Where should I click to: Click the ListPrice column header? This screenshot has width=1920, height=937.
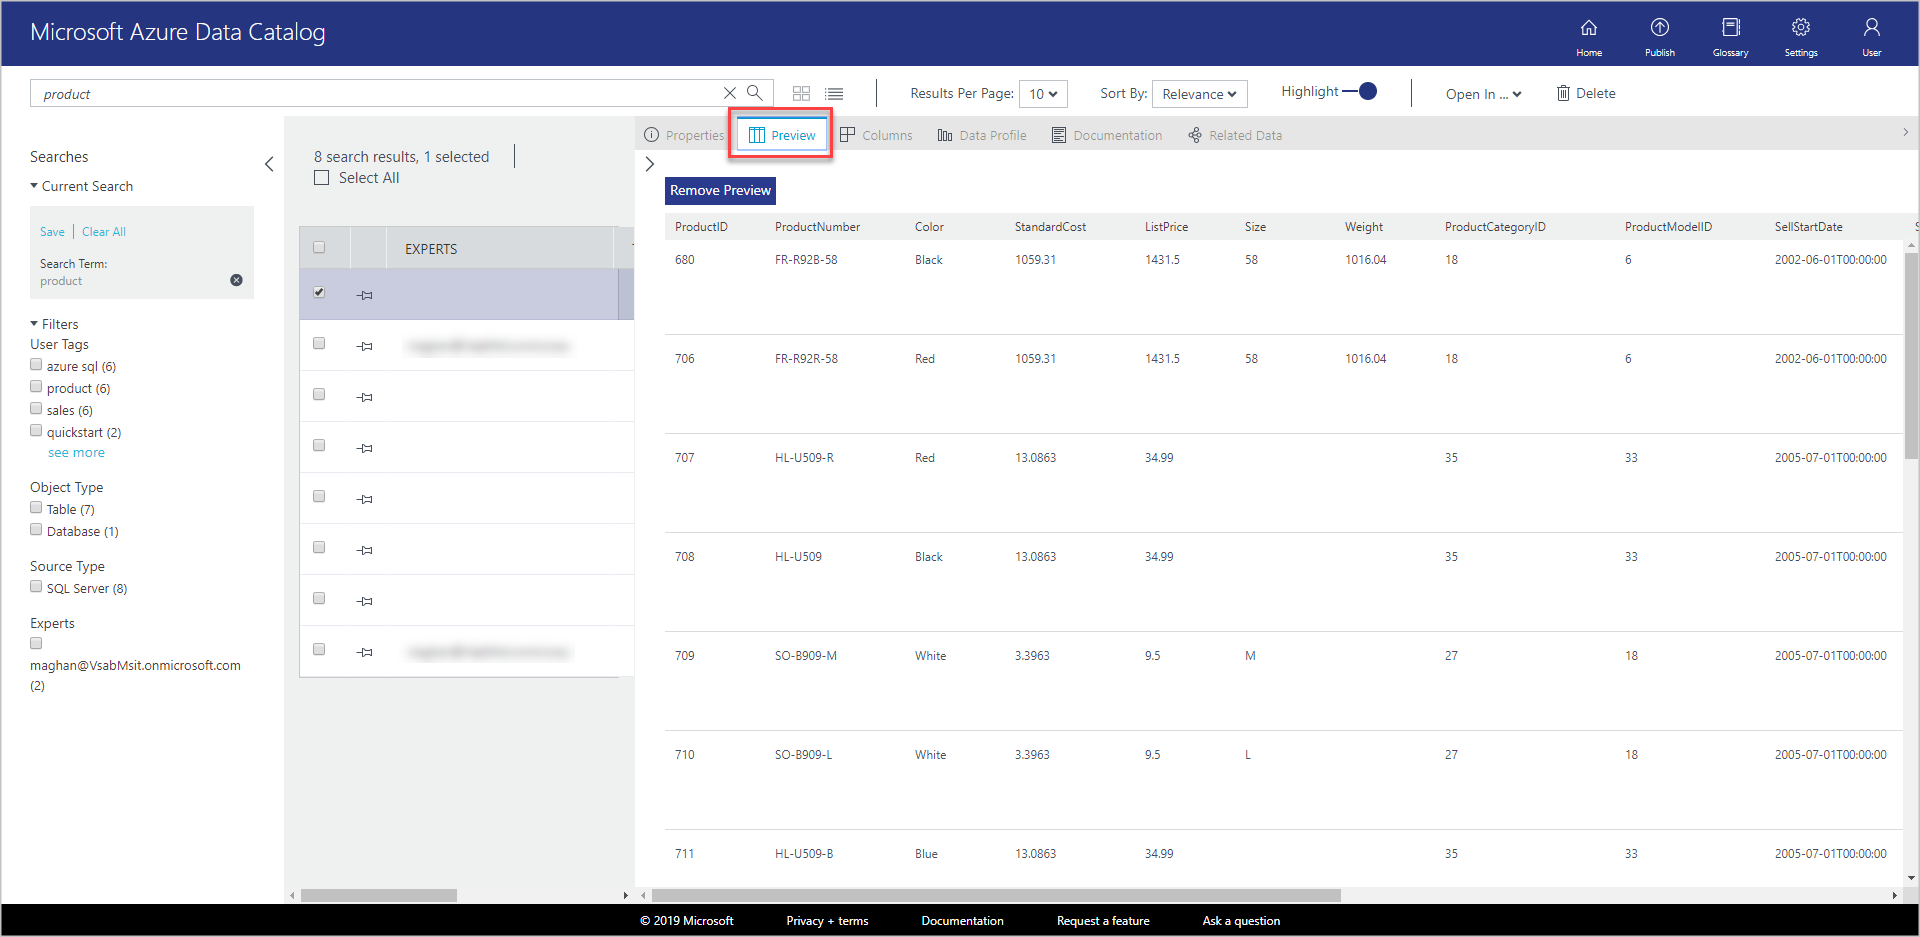(x=1166, y=227)
